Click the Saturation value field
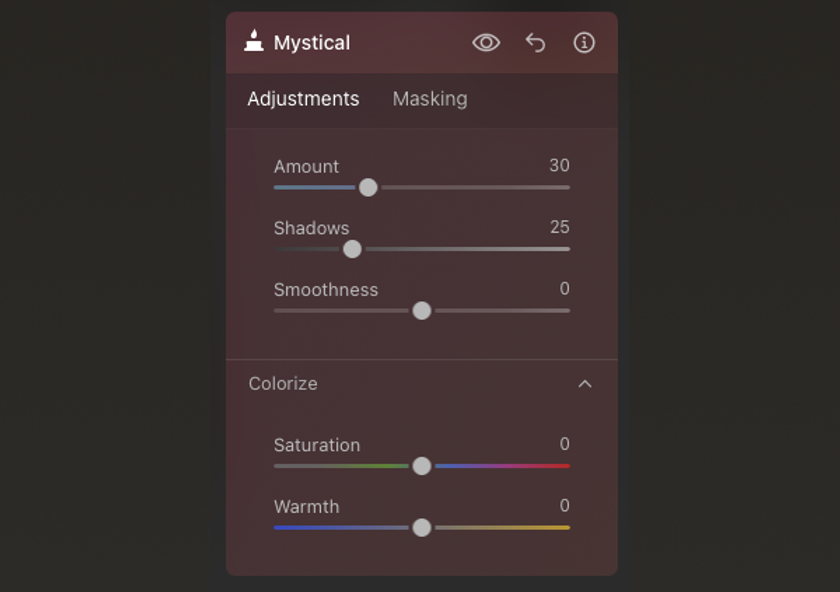The width and height of the screenshot is (840, 592). 565,444
